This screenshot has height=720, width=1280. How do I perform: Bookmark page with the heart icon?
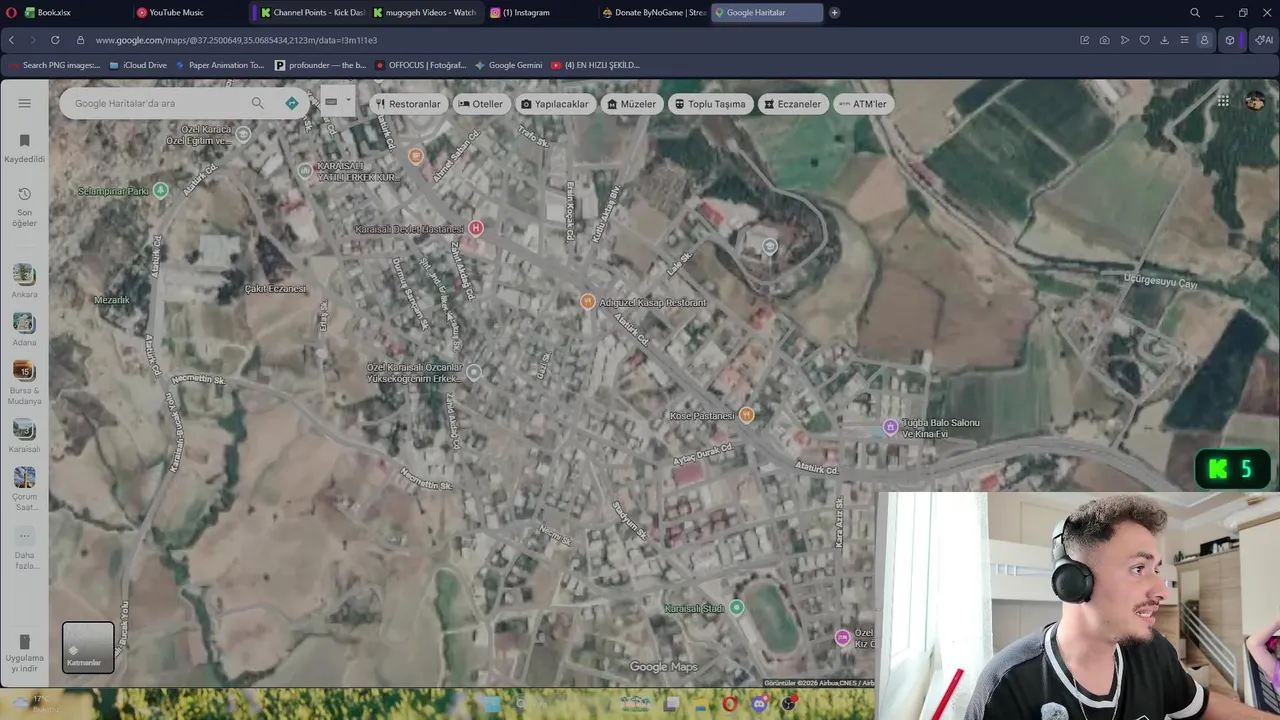[1144, 40]
